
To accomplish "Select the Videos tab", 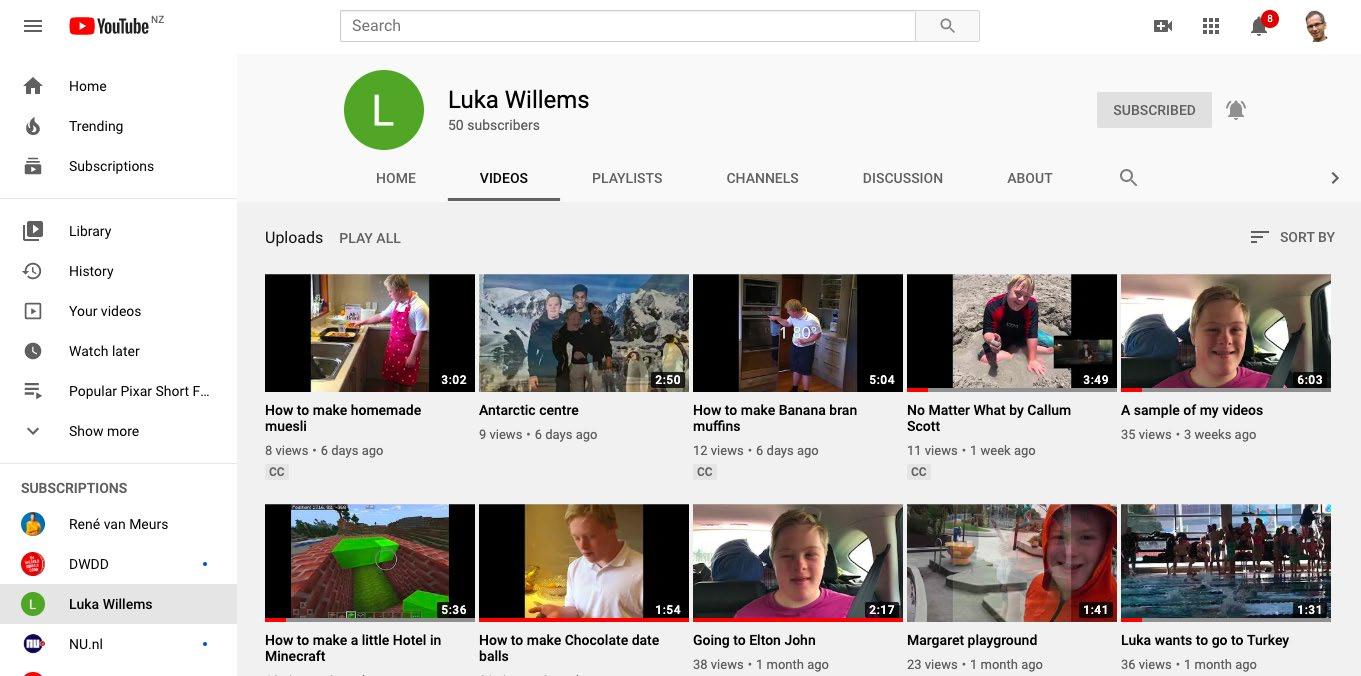I will [x=504, y=178].
